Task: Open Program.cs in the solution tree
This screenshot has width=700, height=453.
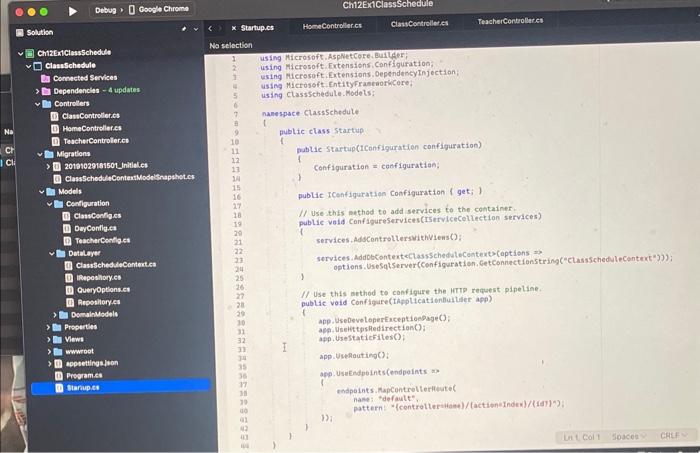Action: (x=84, y=375)
